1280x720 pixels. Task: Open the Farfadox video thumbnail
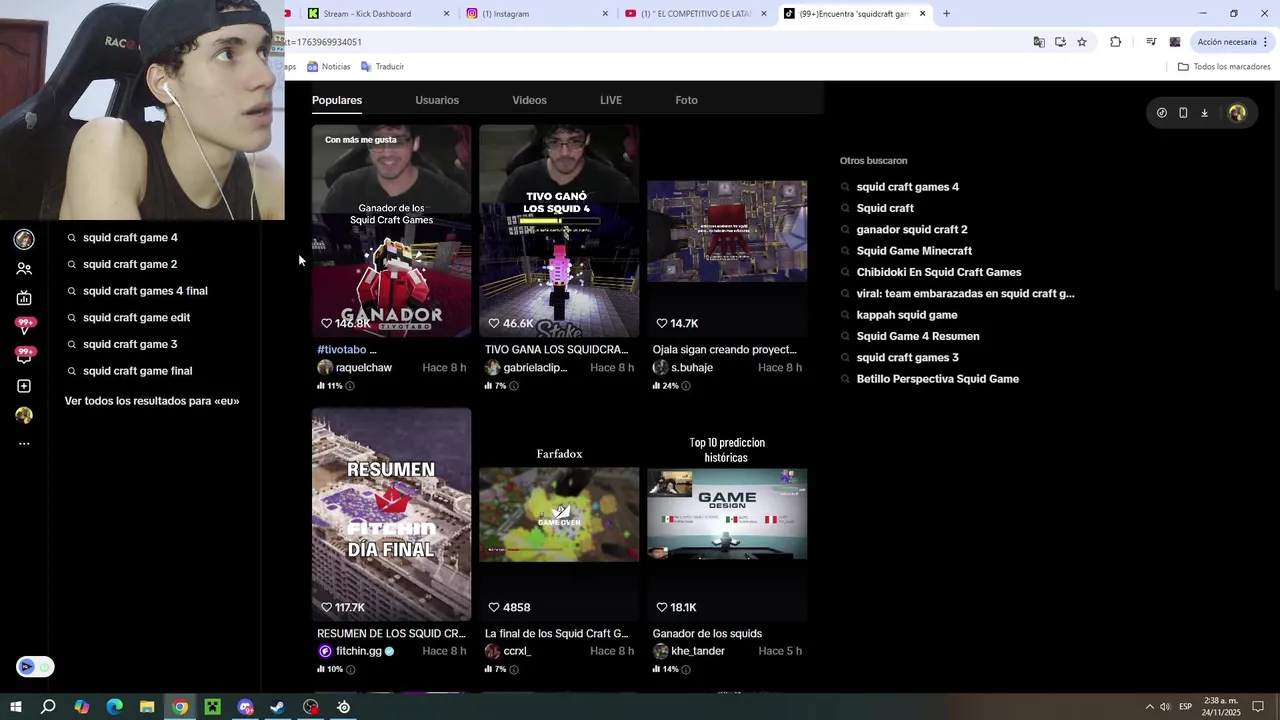[559, 514]
